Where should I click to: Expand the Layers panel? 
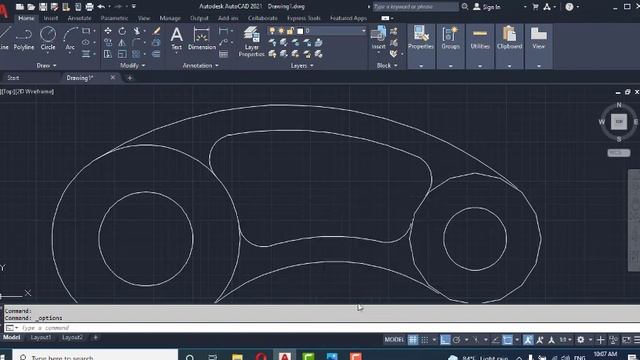tap(302, 65)
